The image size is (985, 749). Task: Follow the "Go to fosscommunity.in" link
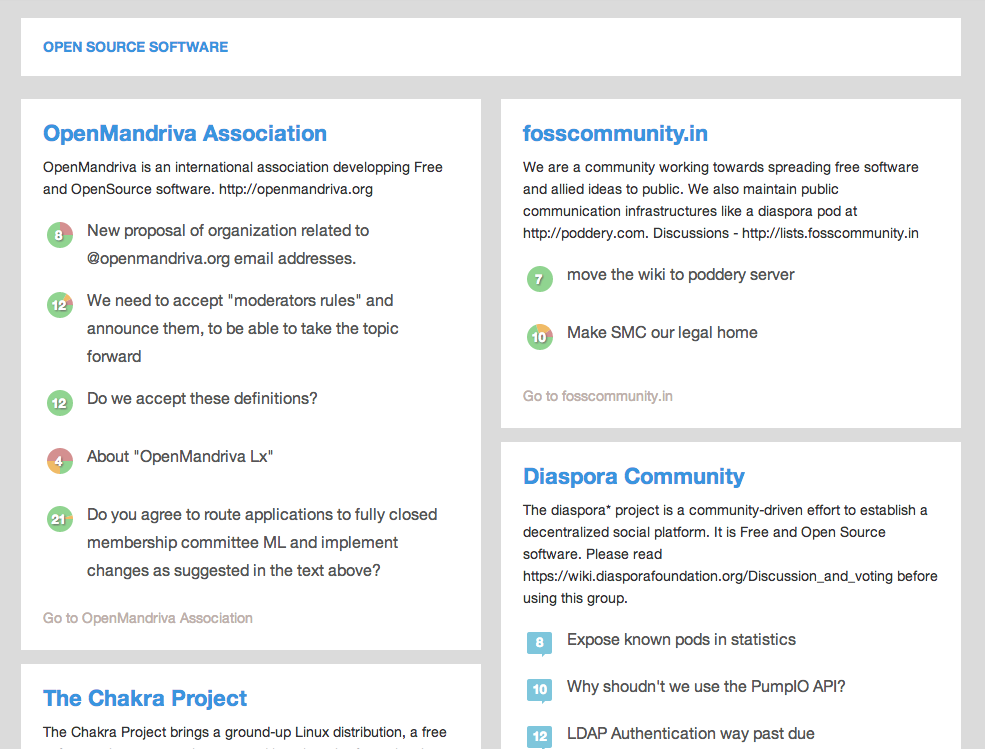[597, 396]
